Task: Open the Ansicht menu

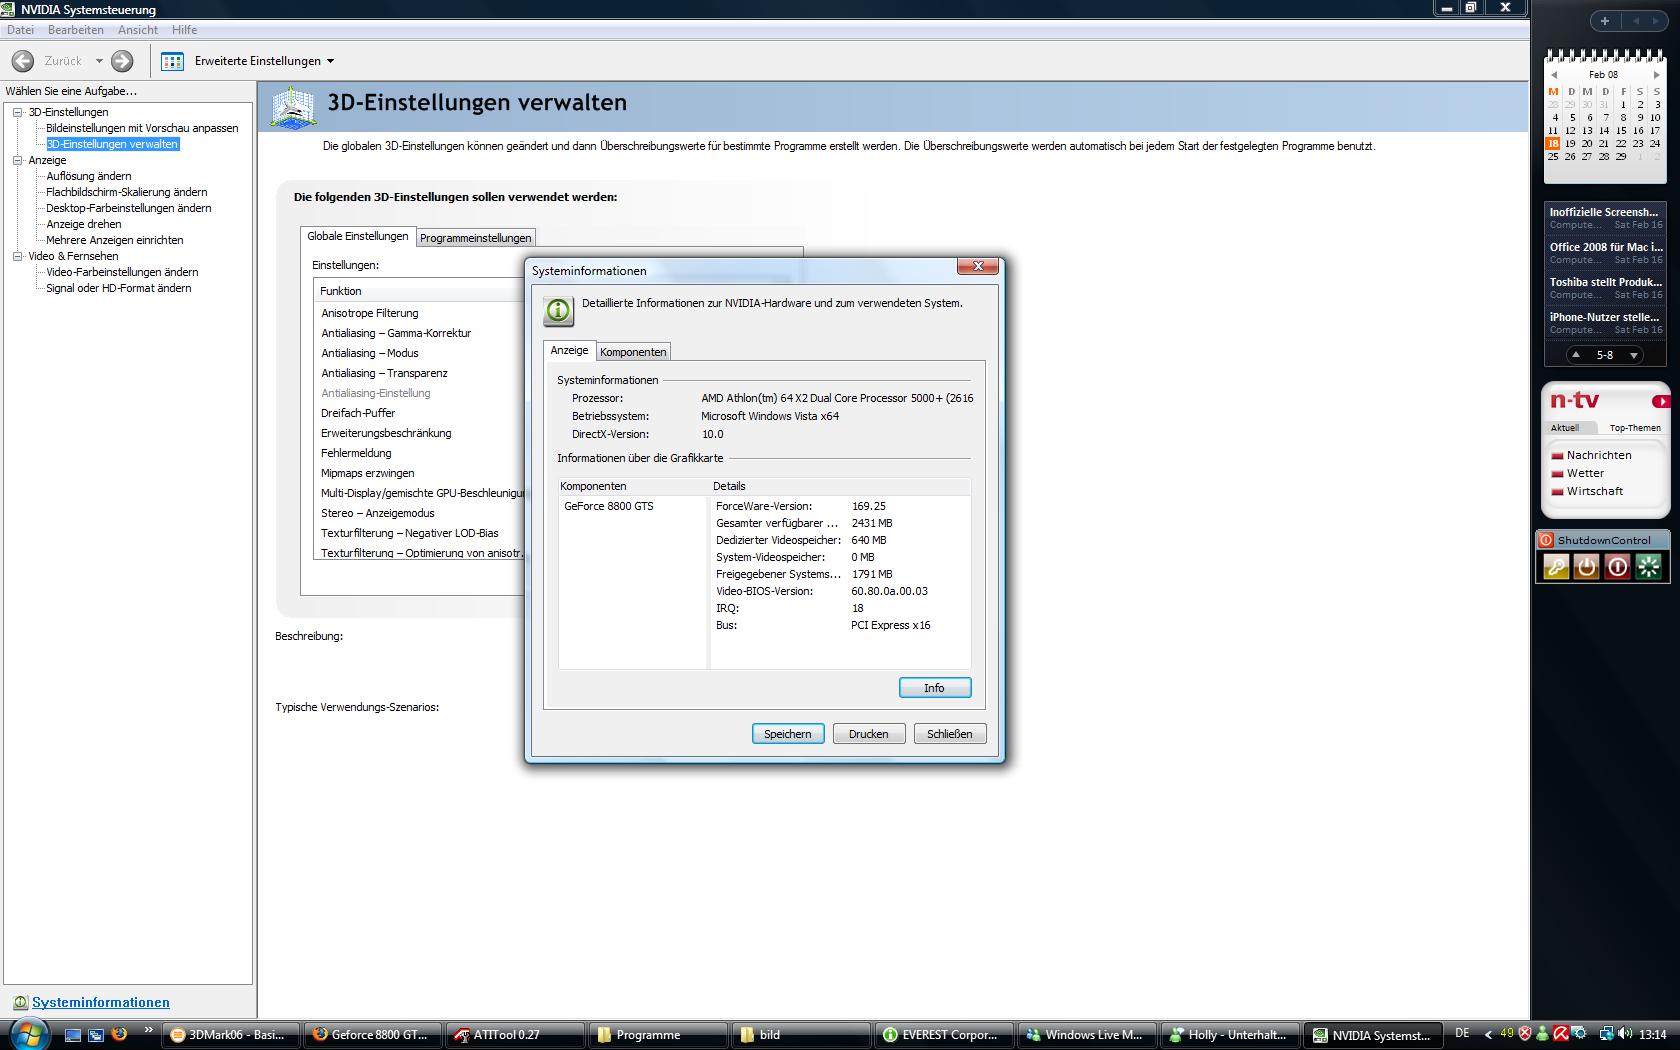Action: [x=138, y=30]
